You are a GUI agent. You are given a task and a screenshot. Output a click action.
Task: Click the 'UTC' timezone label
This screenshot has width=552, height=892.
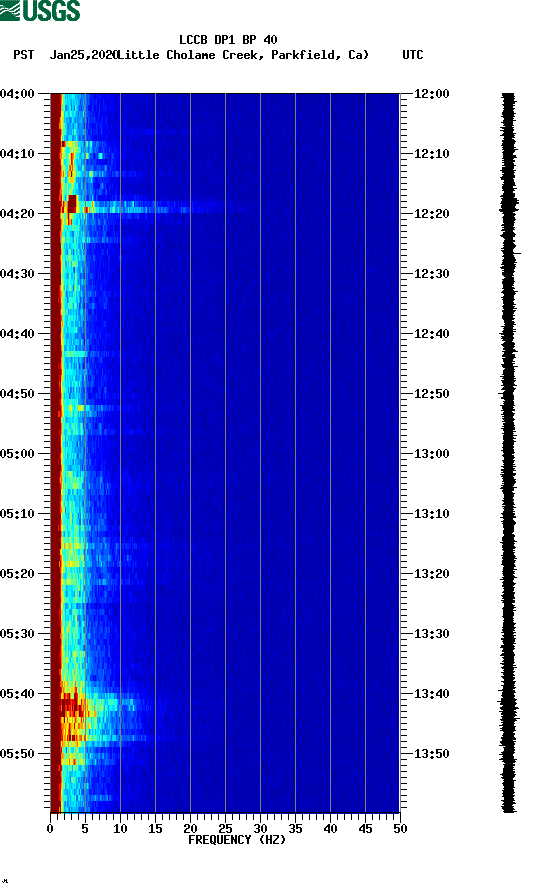pyautogui.click(x=413, y=55)
